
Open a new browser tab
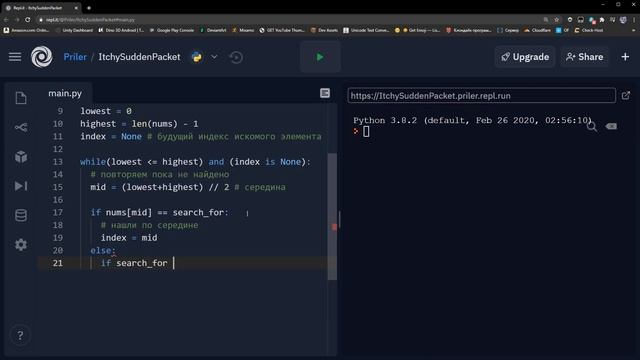89,8
